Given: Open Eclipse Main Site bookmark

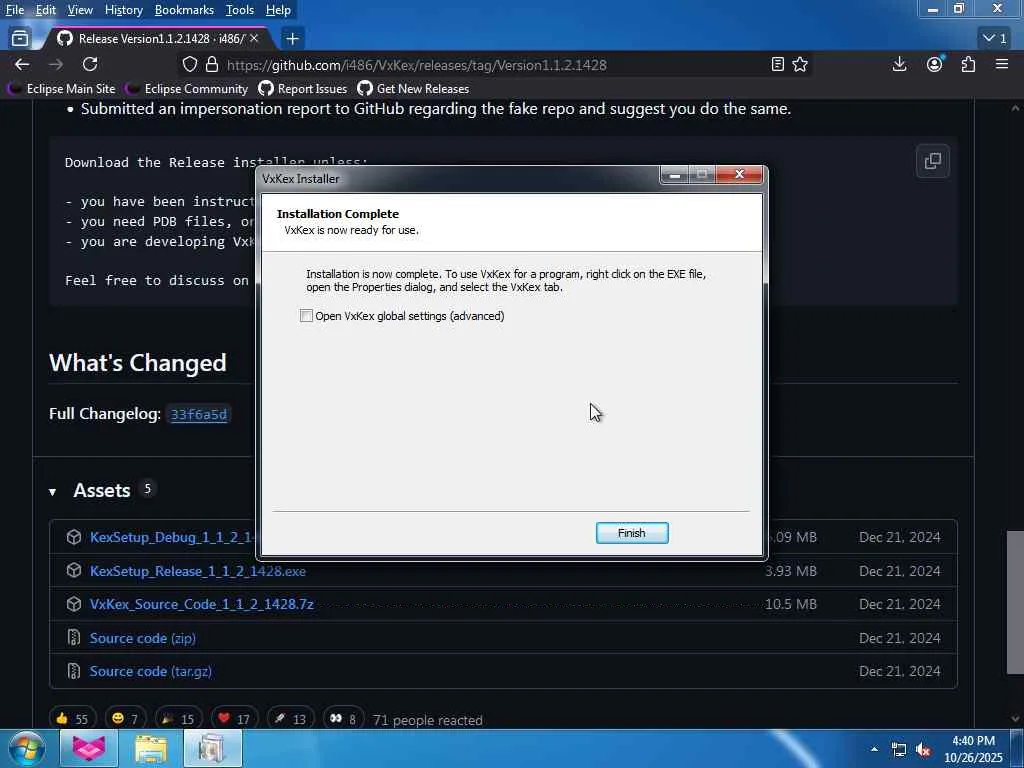Looking at the screenshot, I should [x=62, y=89].
